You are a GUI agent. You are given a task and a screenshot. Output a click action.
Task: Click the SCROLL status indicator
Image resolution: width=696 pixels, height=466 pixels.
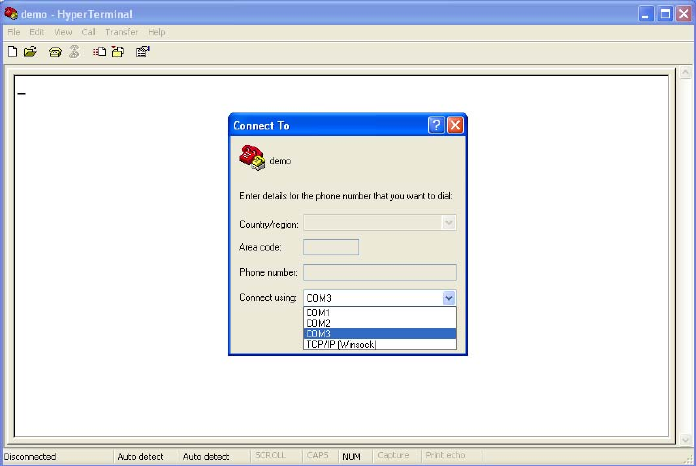[x=270, y=455]
